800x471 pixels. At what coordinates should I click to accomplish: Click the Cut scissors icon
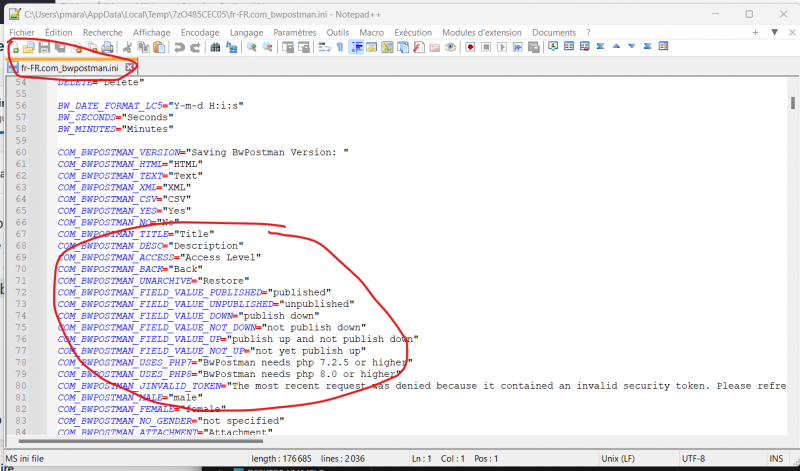(x=127, y=47)
